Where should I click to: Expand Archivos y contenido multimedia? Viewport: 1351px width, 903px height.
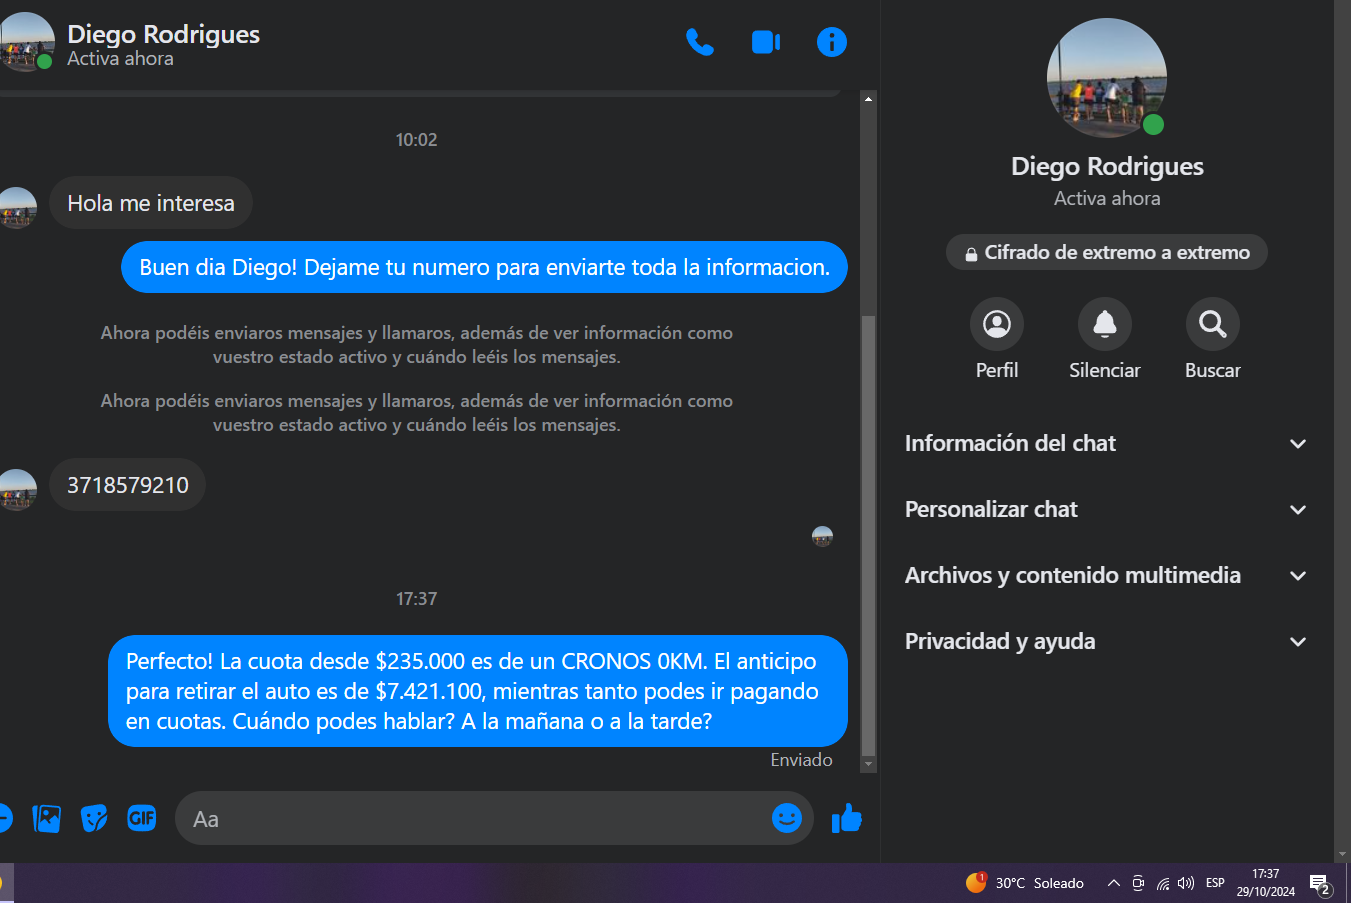(1106, 576)
